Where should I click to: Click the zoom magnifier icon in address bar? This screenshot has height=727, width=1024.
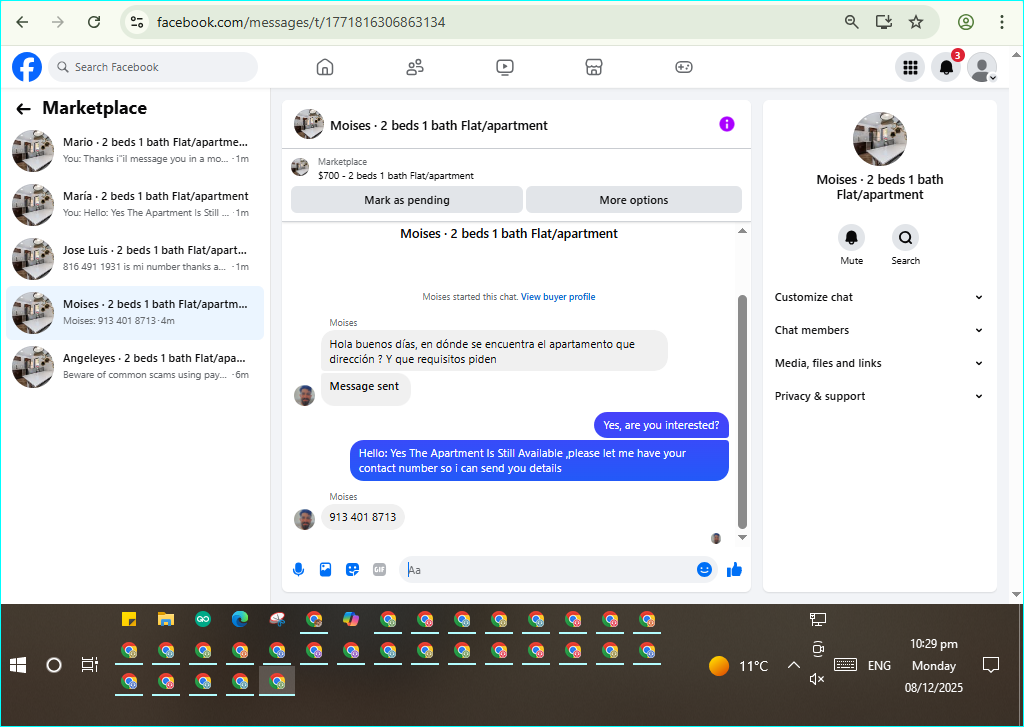click(x=852, y=22)
